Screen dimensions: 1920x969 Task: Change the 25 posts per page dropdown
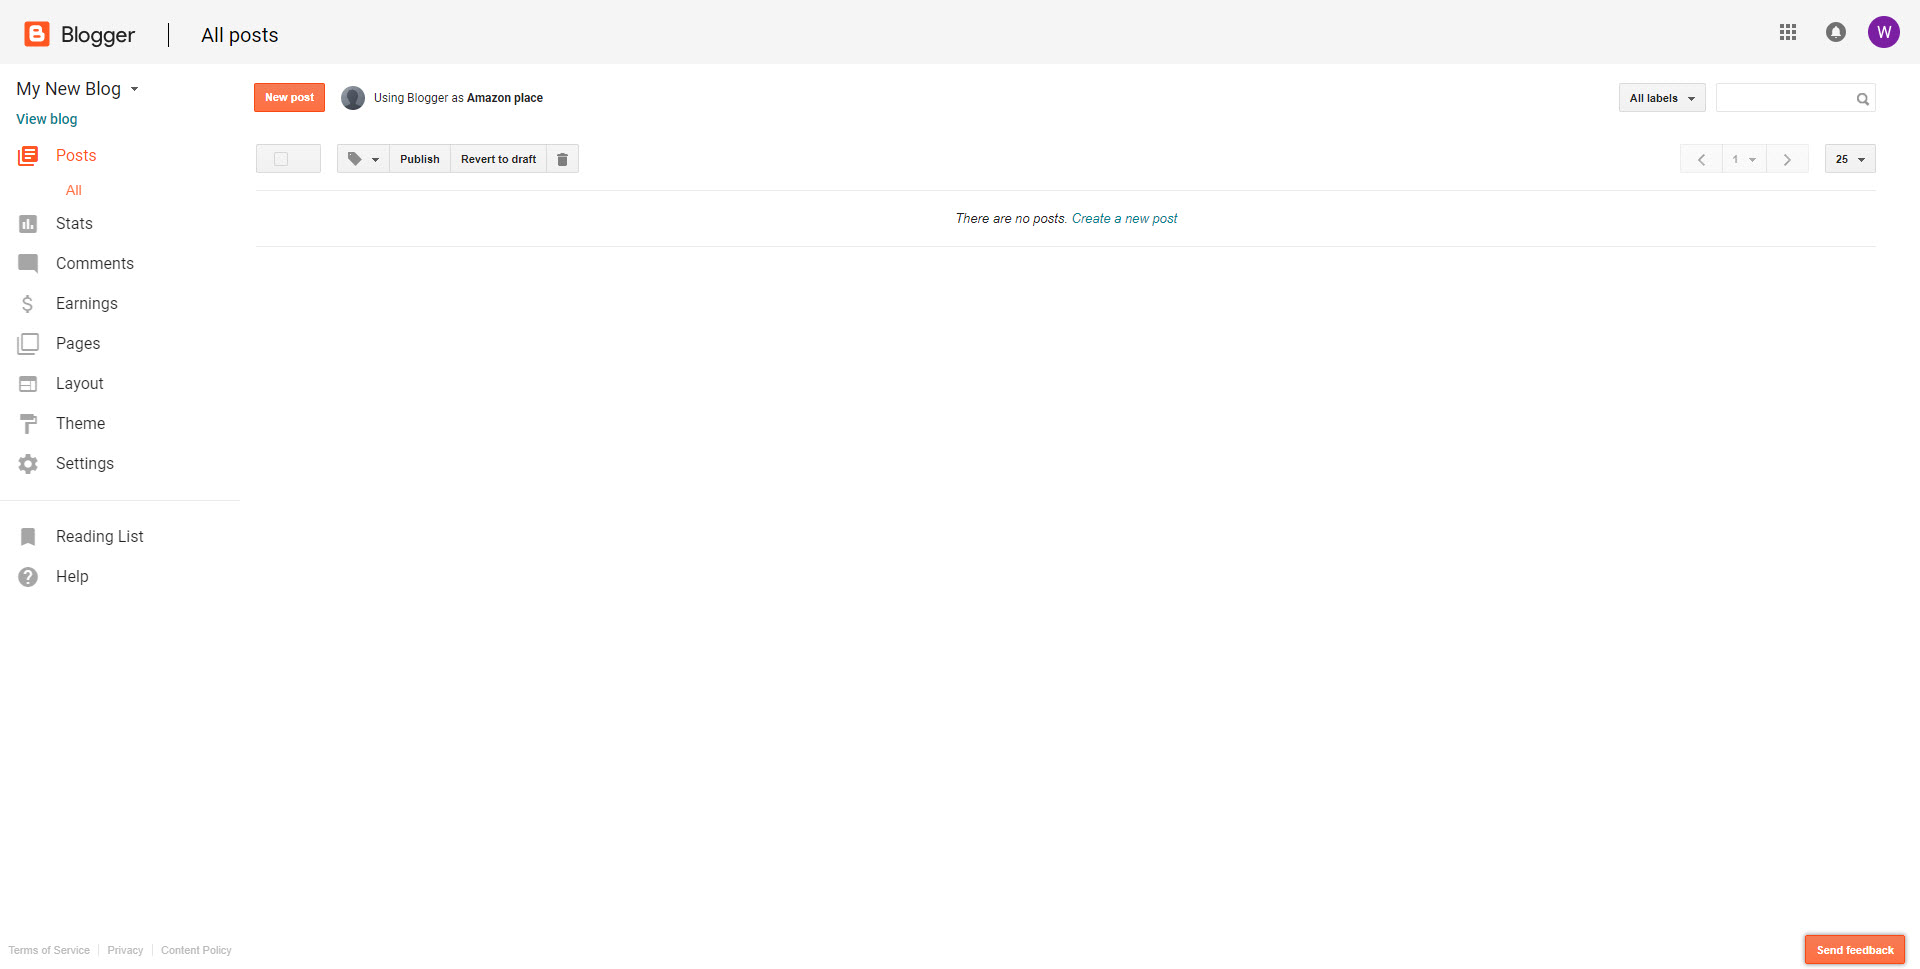point(1849,159)
